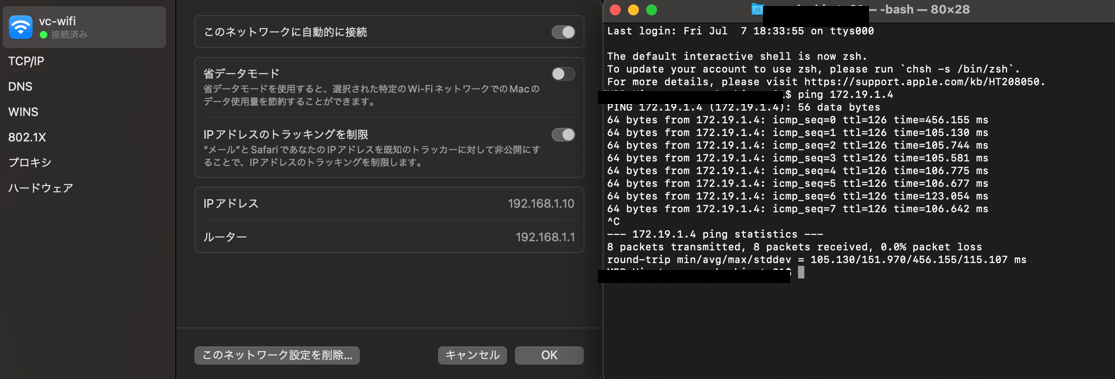Click the icmp_seq=7 time=106.642 ms line
Viewport: 1115px width, 379px height.
pos(798,209)
